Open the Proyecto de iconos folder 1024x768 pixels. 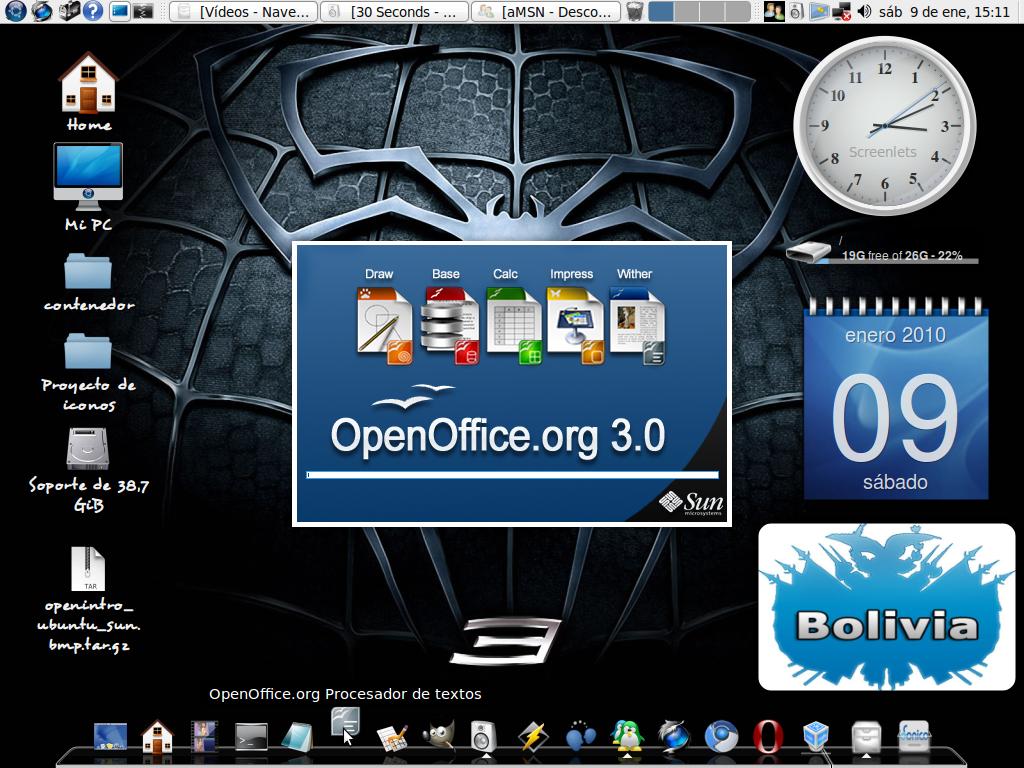pos(88,351)
